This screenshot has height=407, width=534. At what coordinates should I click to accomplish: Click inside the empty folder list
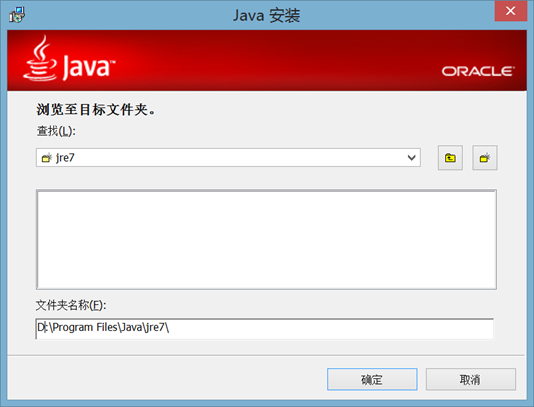tap(266, 240)
